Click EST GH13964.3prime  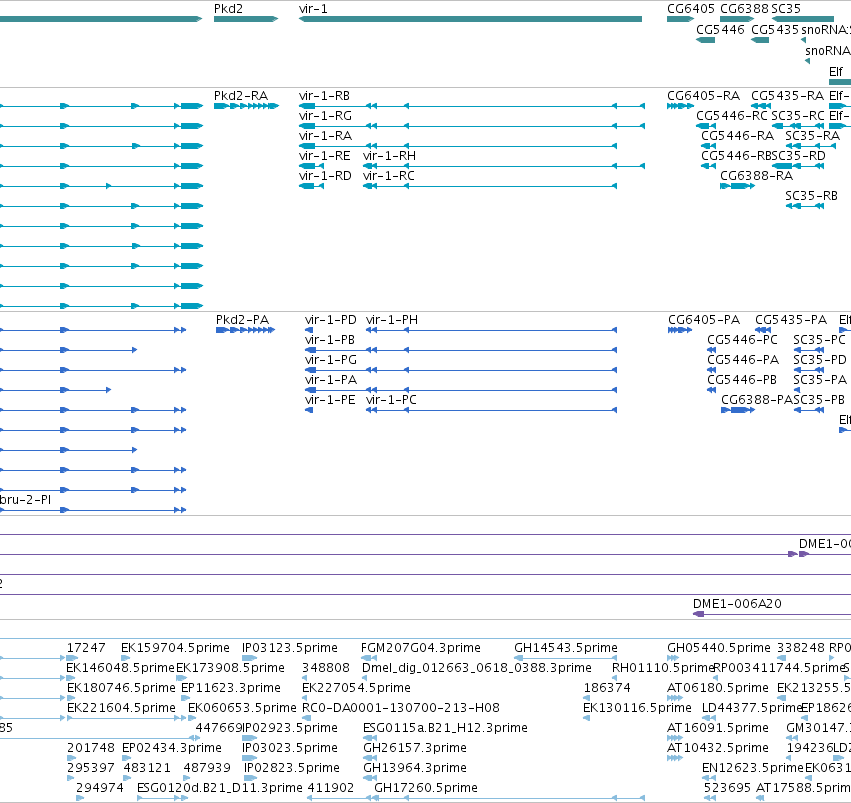click(x=415, y=768)
